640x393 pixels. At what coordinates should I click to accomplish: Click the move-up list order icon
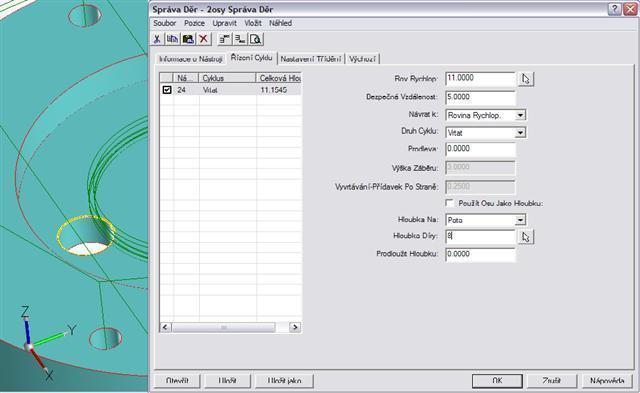224,39
